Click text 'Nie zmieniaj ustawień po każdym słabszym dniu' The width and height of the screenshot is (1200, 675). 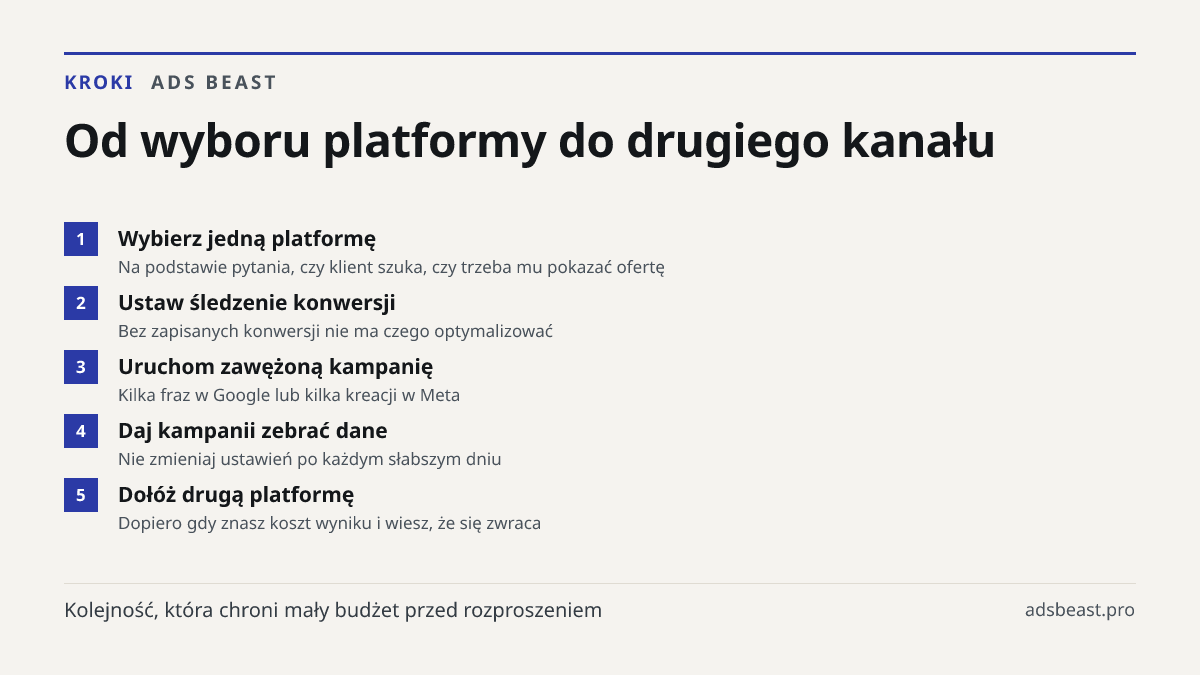310,459
